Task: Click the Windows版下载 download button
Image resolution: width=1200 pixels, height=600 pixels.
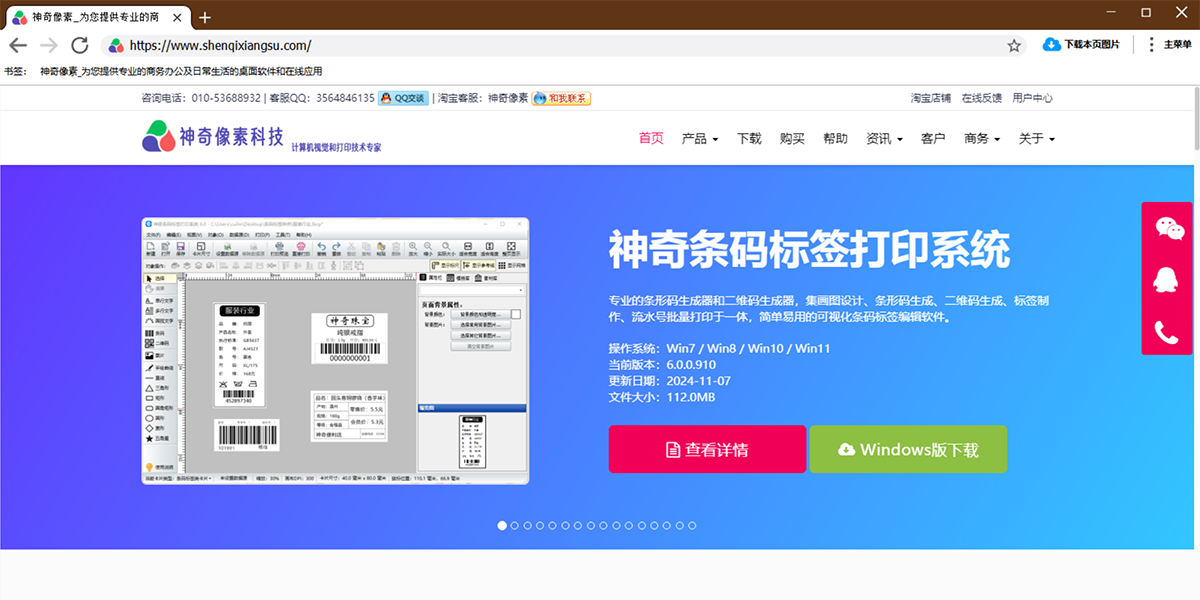Action: 908,449
